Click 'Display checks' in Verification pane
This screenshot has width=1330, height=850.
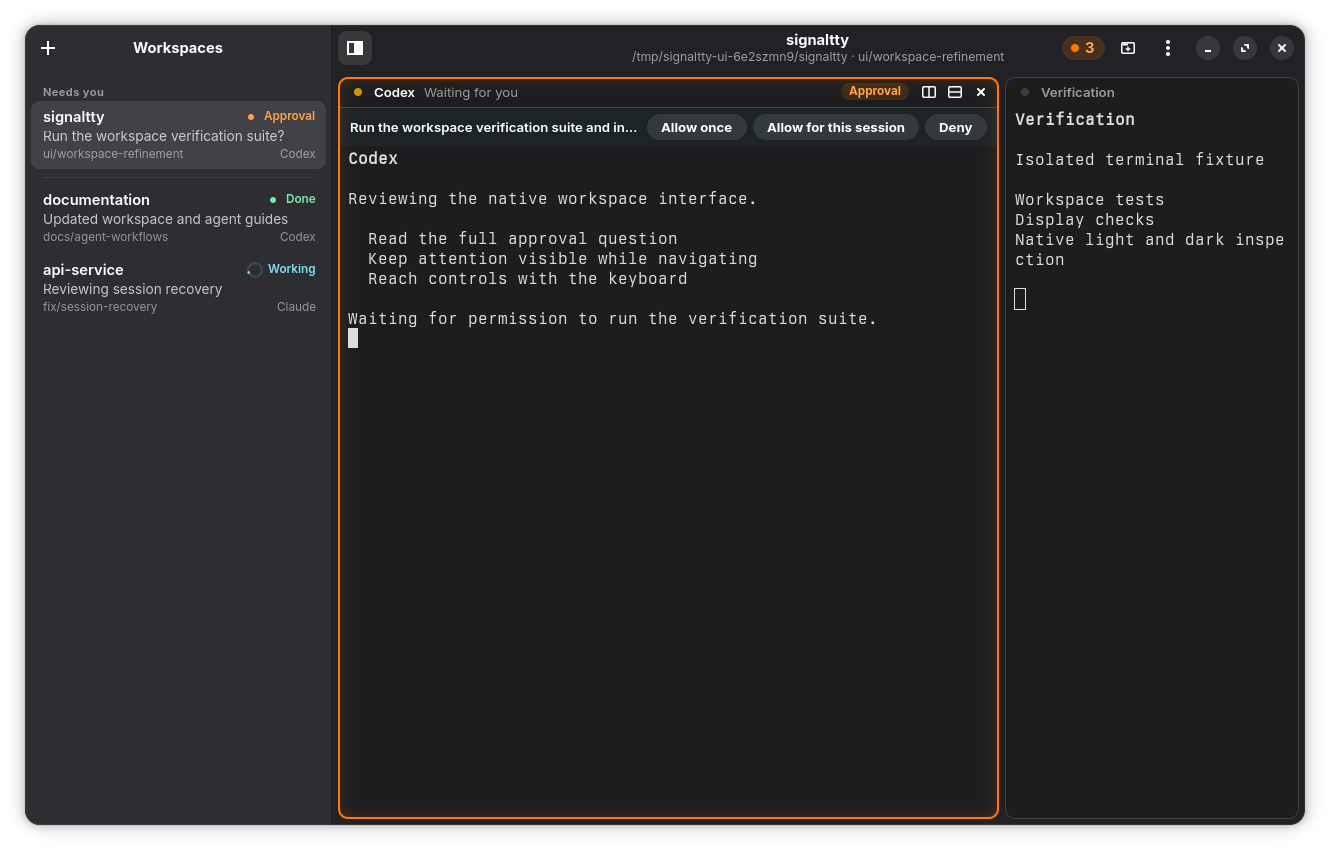pyautogui.click(x=1085, y=220)
